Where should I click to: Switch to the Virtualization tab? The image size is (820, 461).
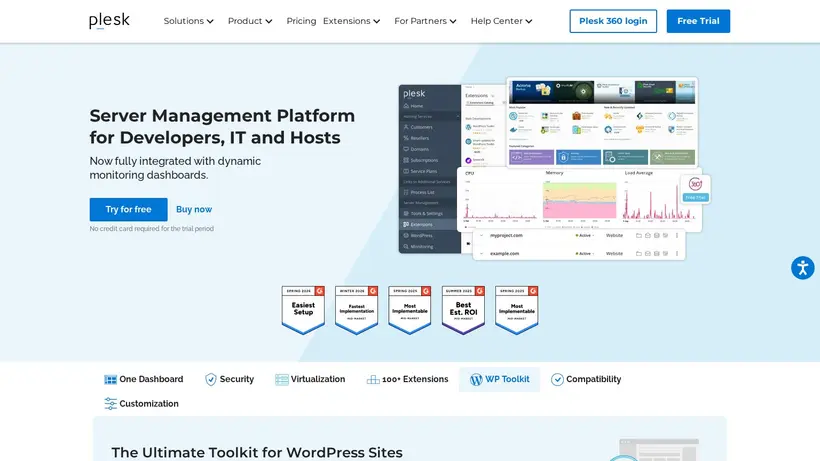(x=310, y=379)
